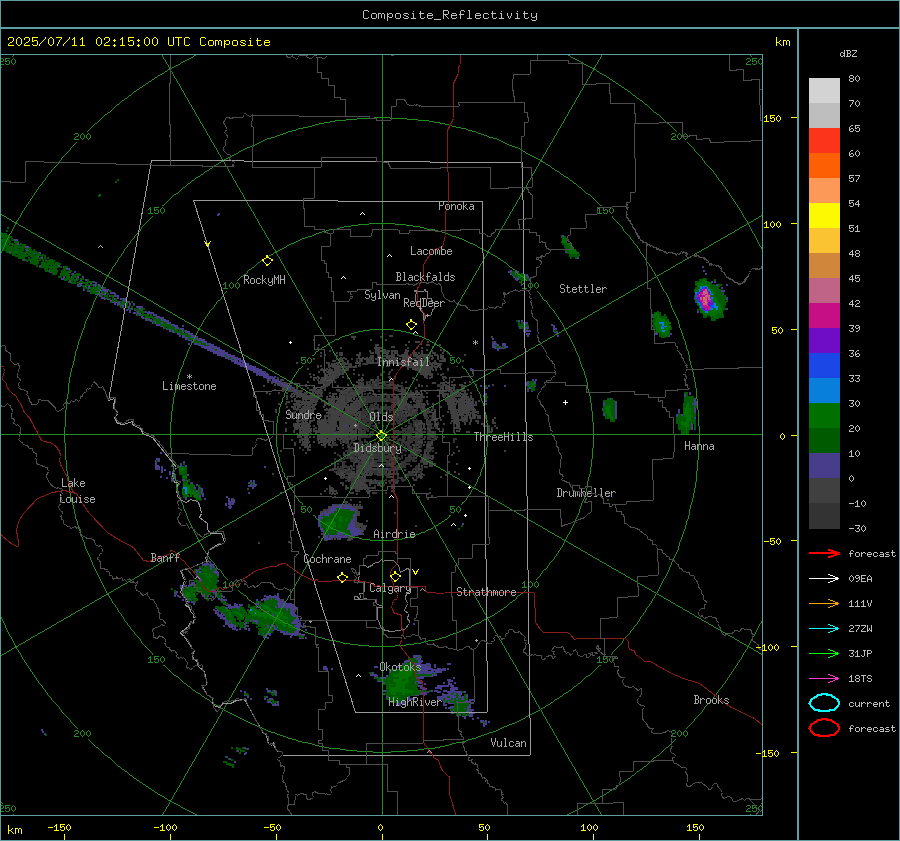Click the 80 dBZ light gray swatch
900x841 pixels.
click(824, 90)
